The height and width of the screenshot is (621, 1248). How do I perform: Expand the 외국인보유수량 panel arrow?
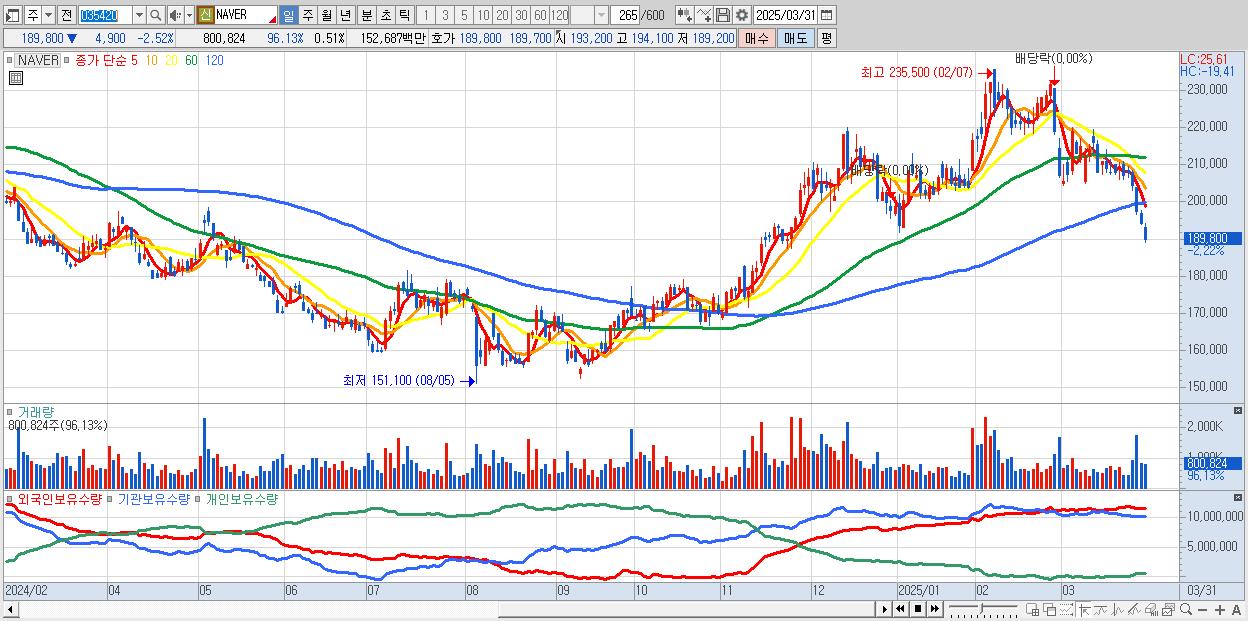[x=9, y=497]
